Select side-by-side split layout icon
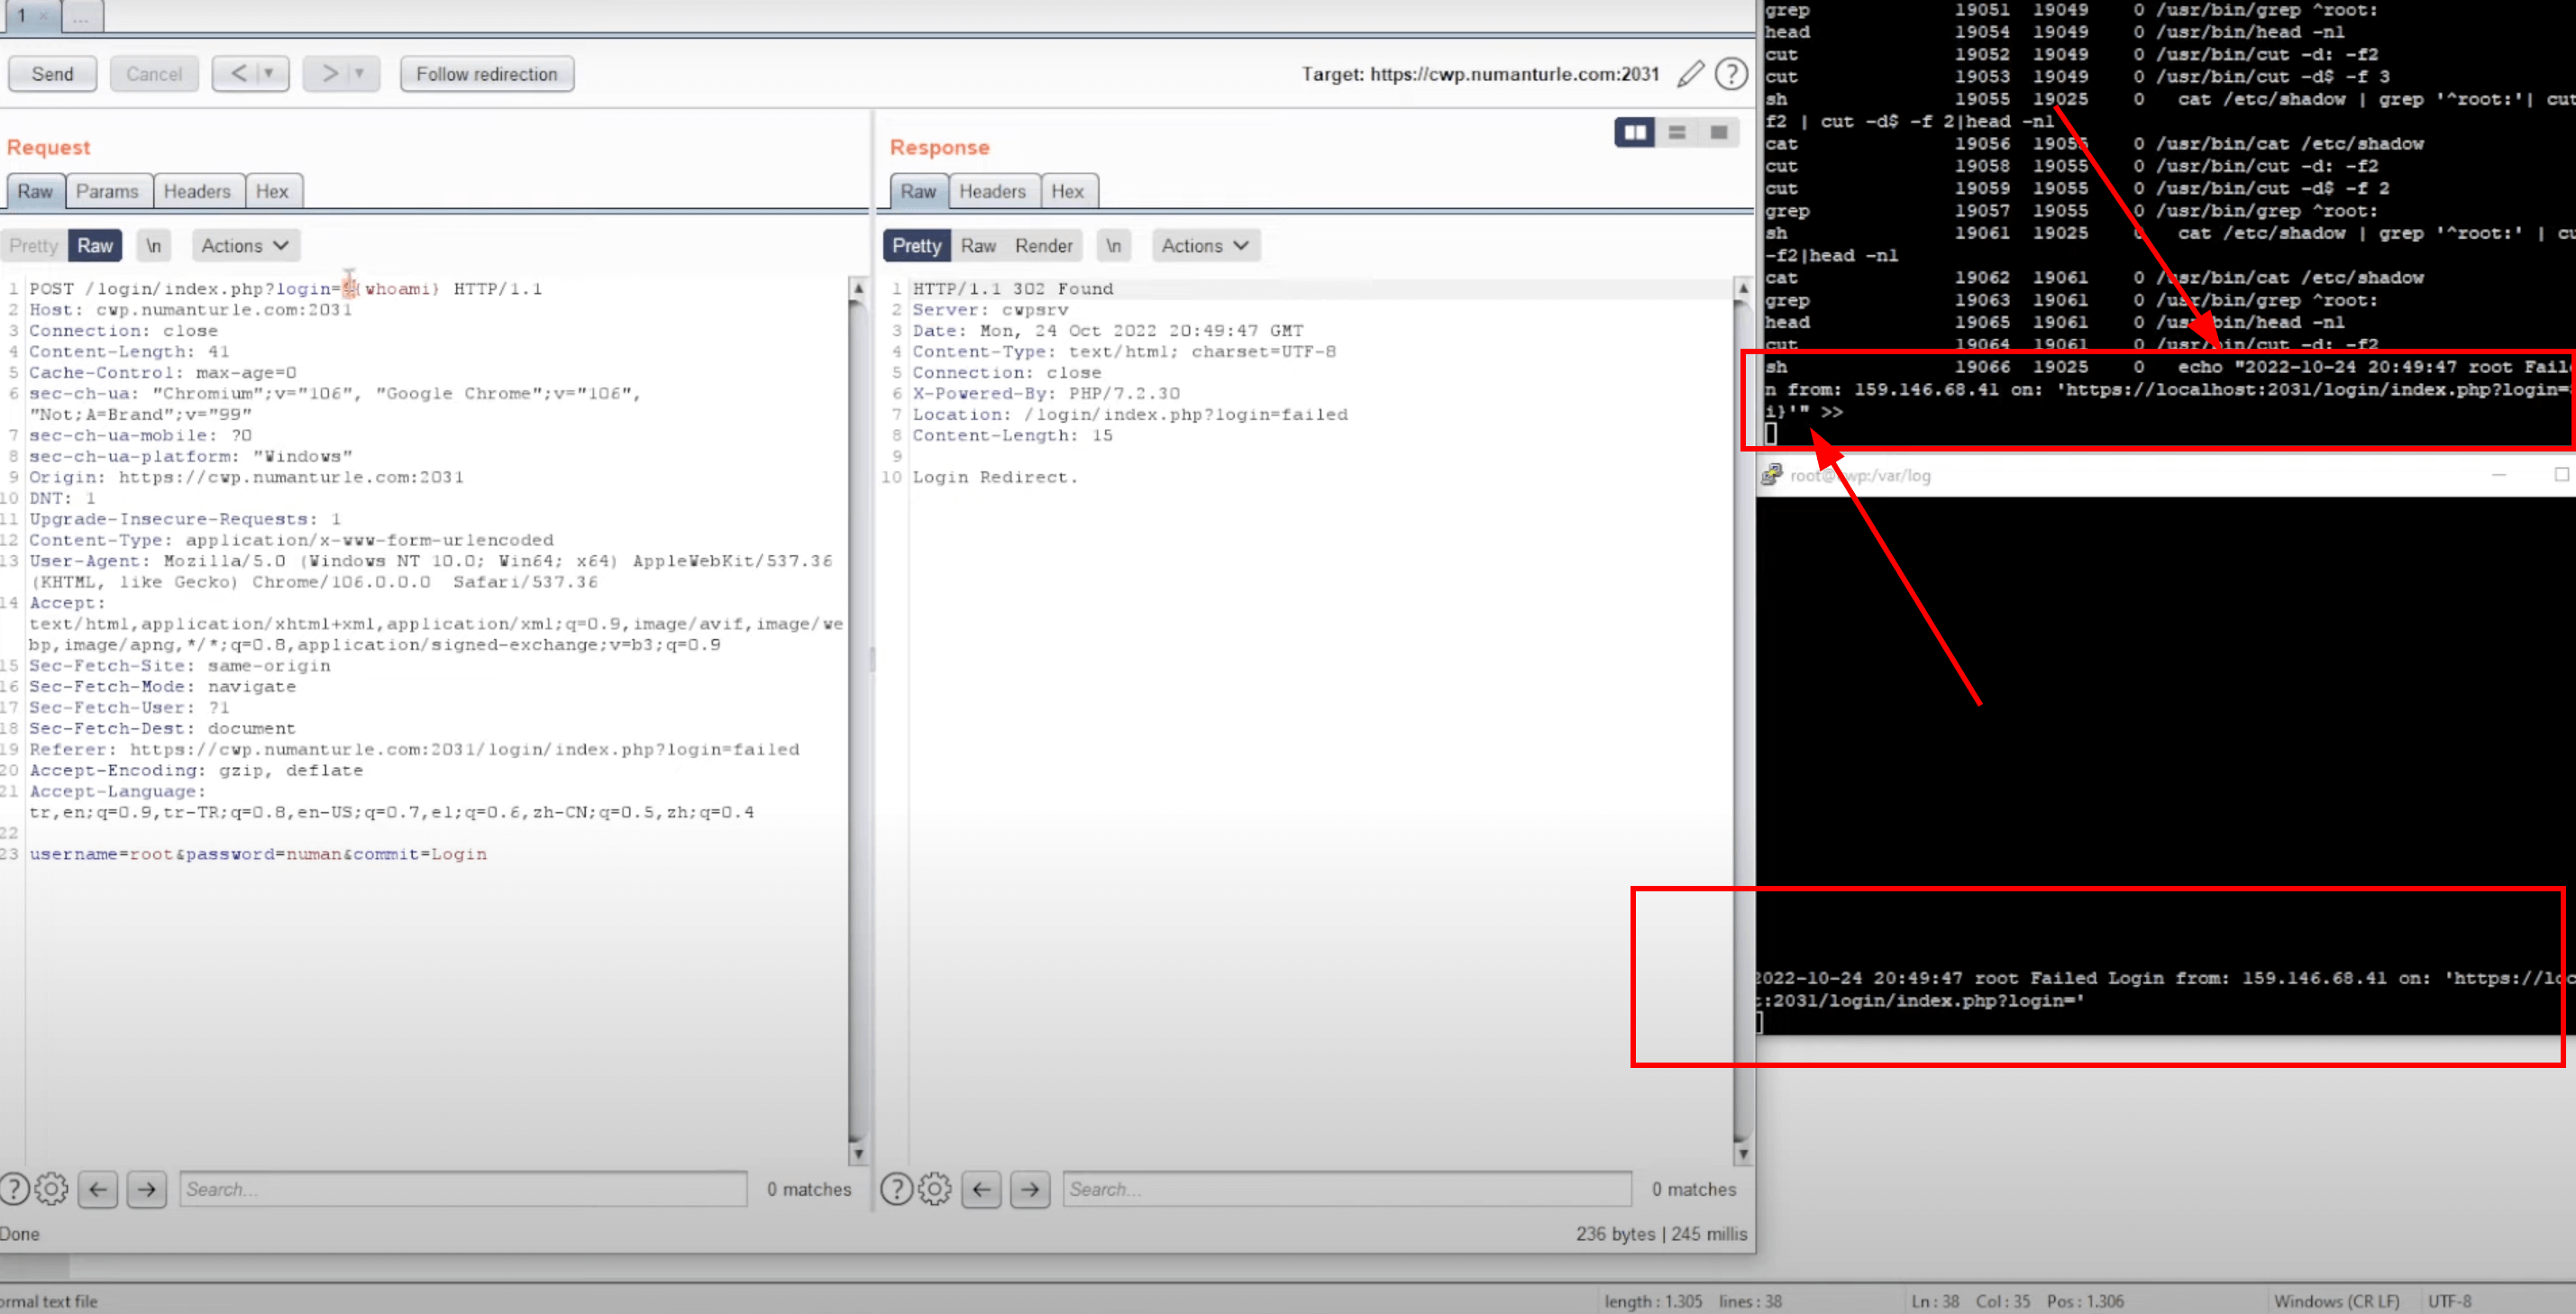Viewport: 2576px width, 1314px height. (1635, 132)
